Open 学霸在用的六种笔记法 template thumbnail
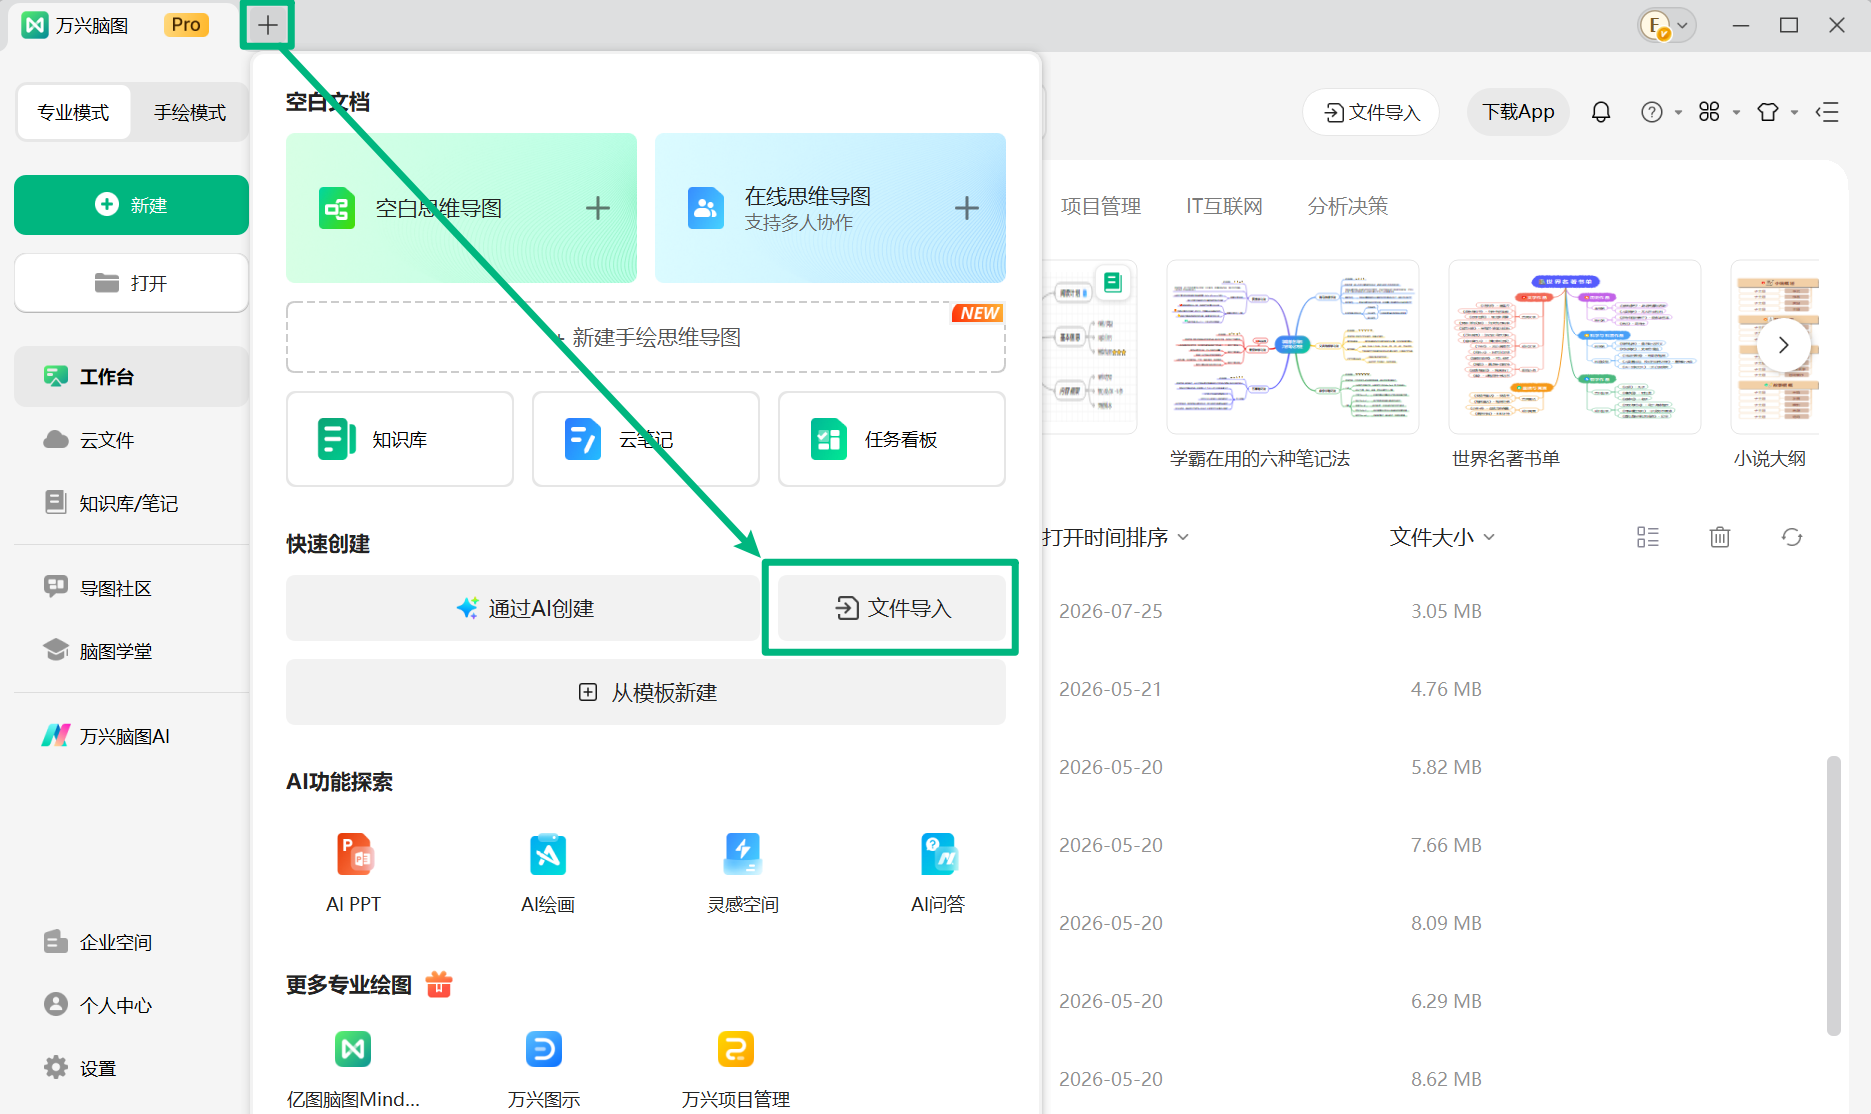Screen dimensions: 1871x1114 (1293, 347)
